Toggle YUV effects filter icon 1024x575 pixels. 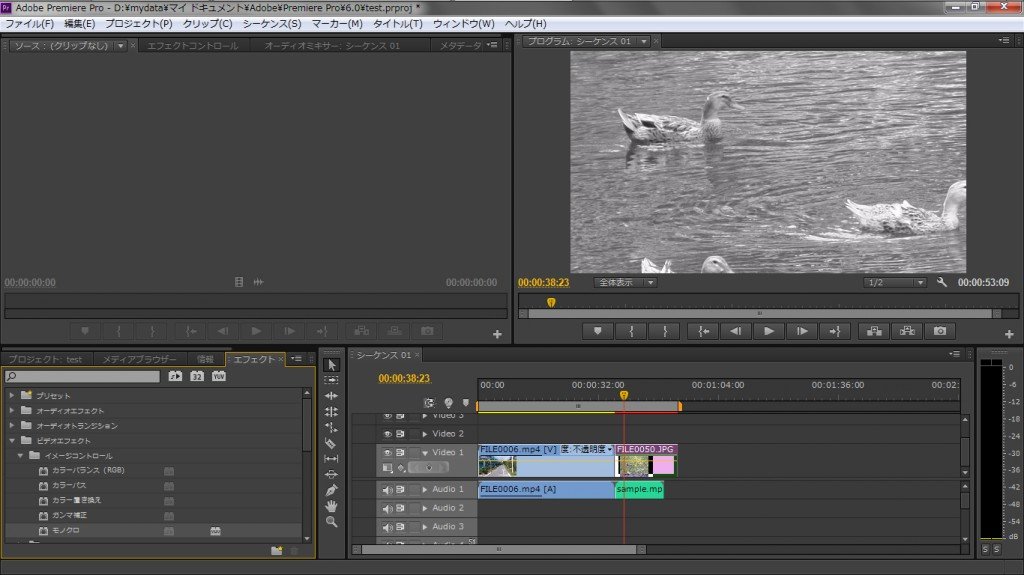coord(219,376)
